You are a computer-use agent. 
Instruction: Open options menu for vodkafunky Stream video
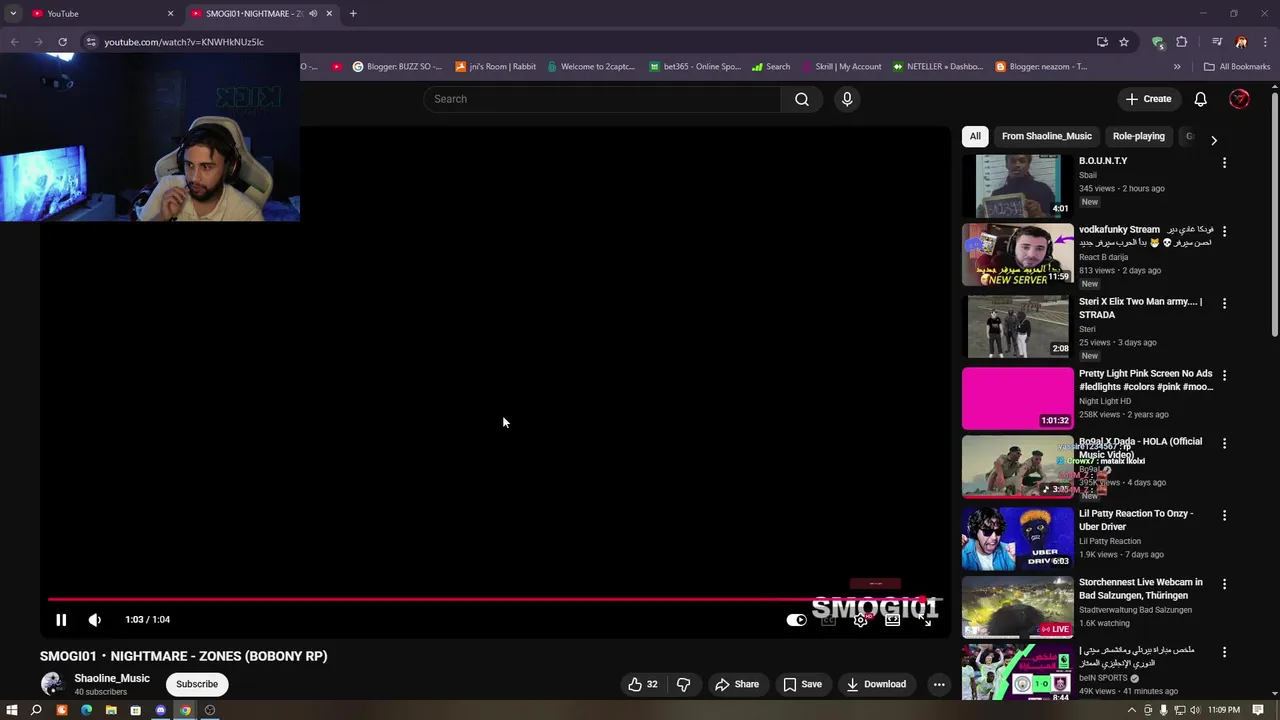[1224, 231]
